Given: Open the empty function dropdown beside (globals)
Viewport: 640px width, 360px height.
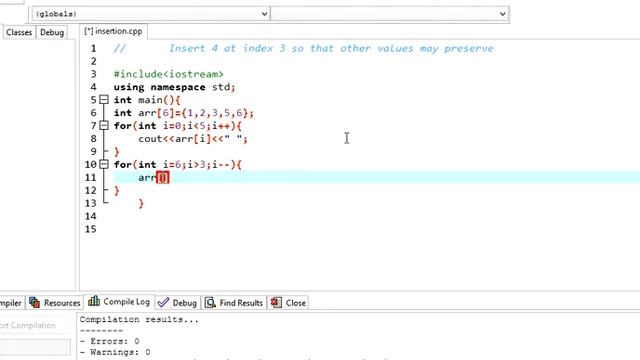Looking at the screenshot, I should click(389, 14).
